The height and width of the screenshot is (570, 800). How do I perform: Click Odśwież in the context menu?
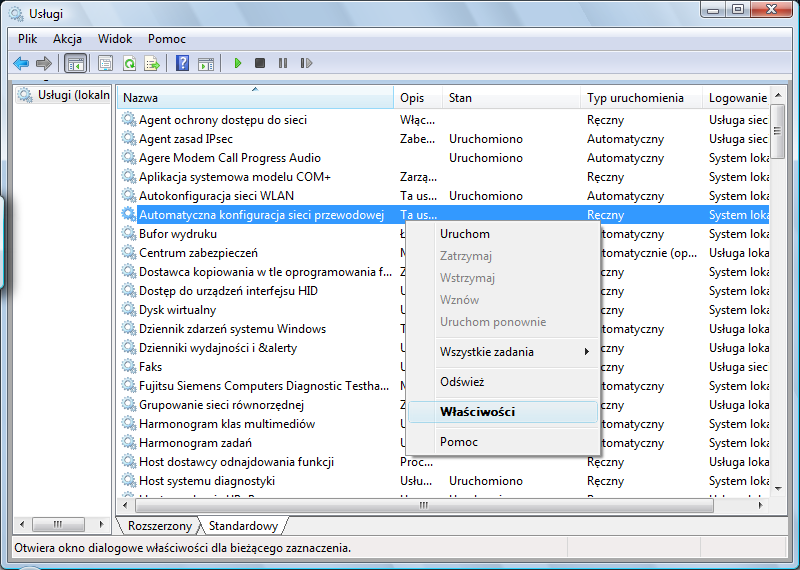(462, 382)
